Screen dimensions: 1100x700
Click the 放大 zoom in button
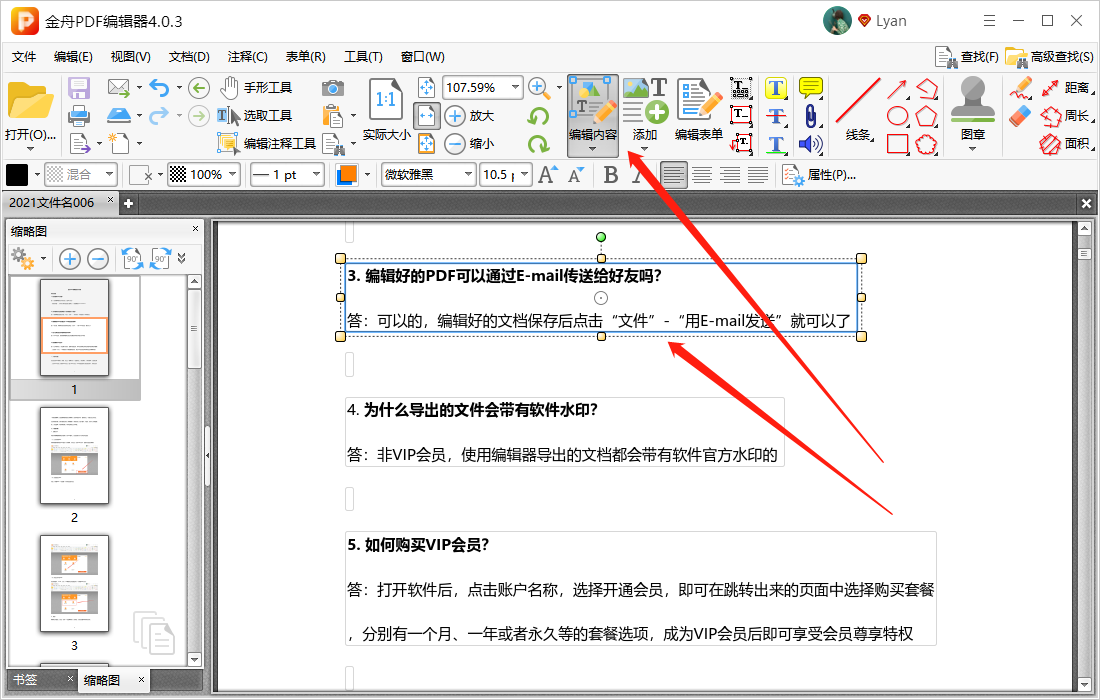pyautogui.click(x=470, y=116)
